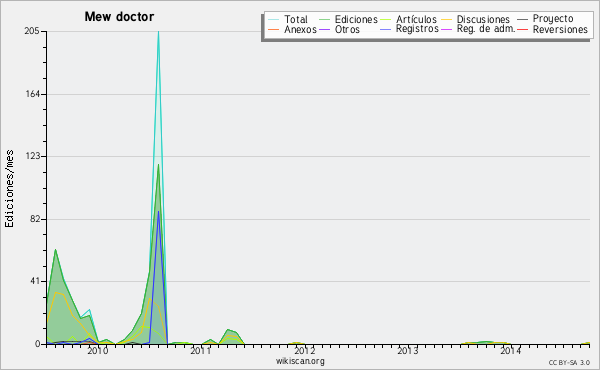Click the x-axis year label 2012
The height and width of the screenshot is (370, 600).
click(x=304, y=351)
